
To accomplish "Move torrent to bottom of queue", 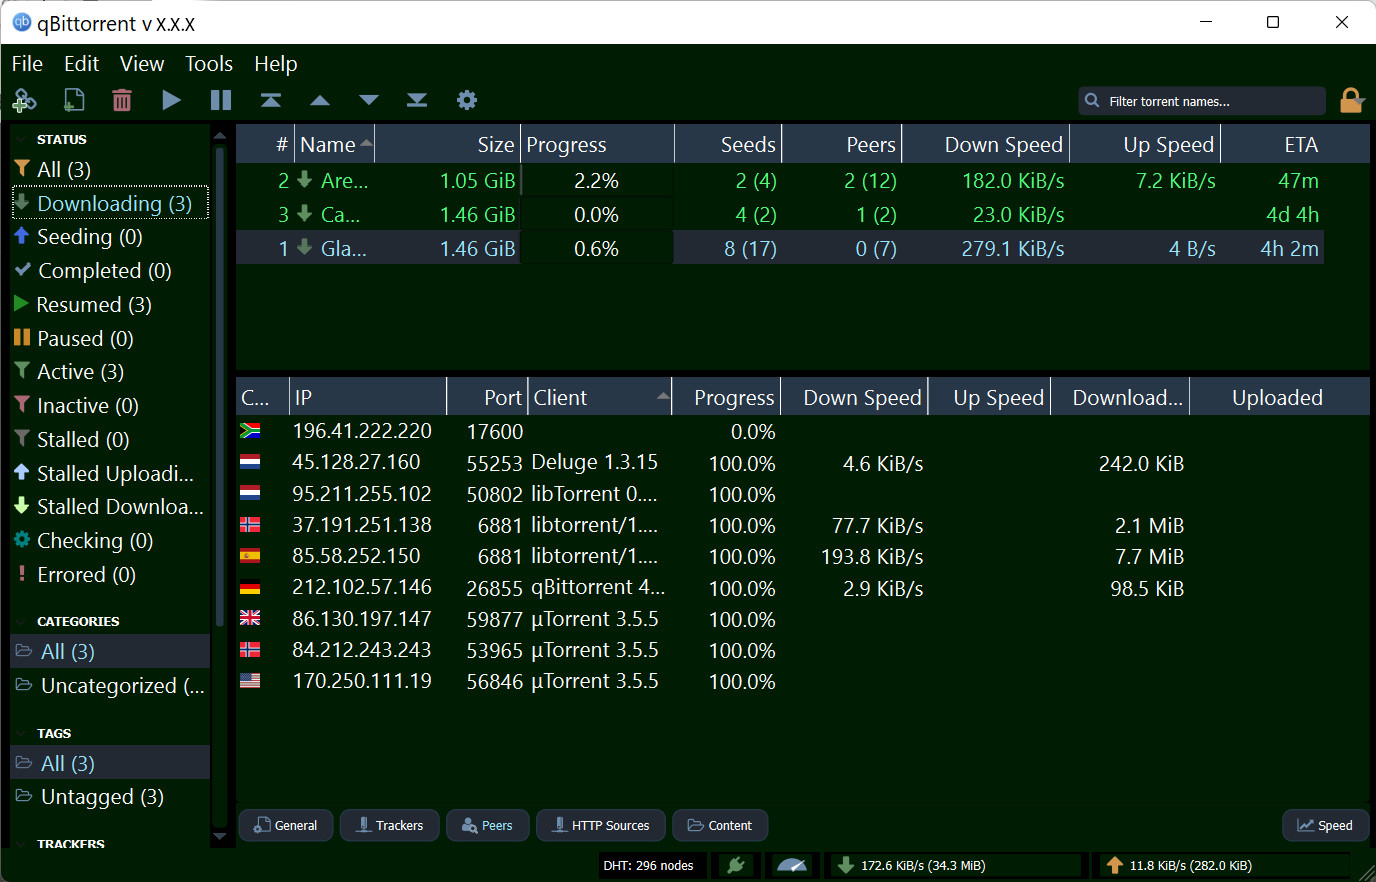I will (417, 100).
